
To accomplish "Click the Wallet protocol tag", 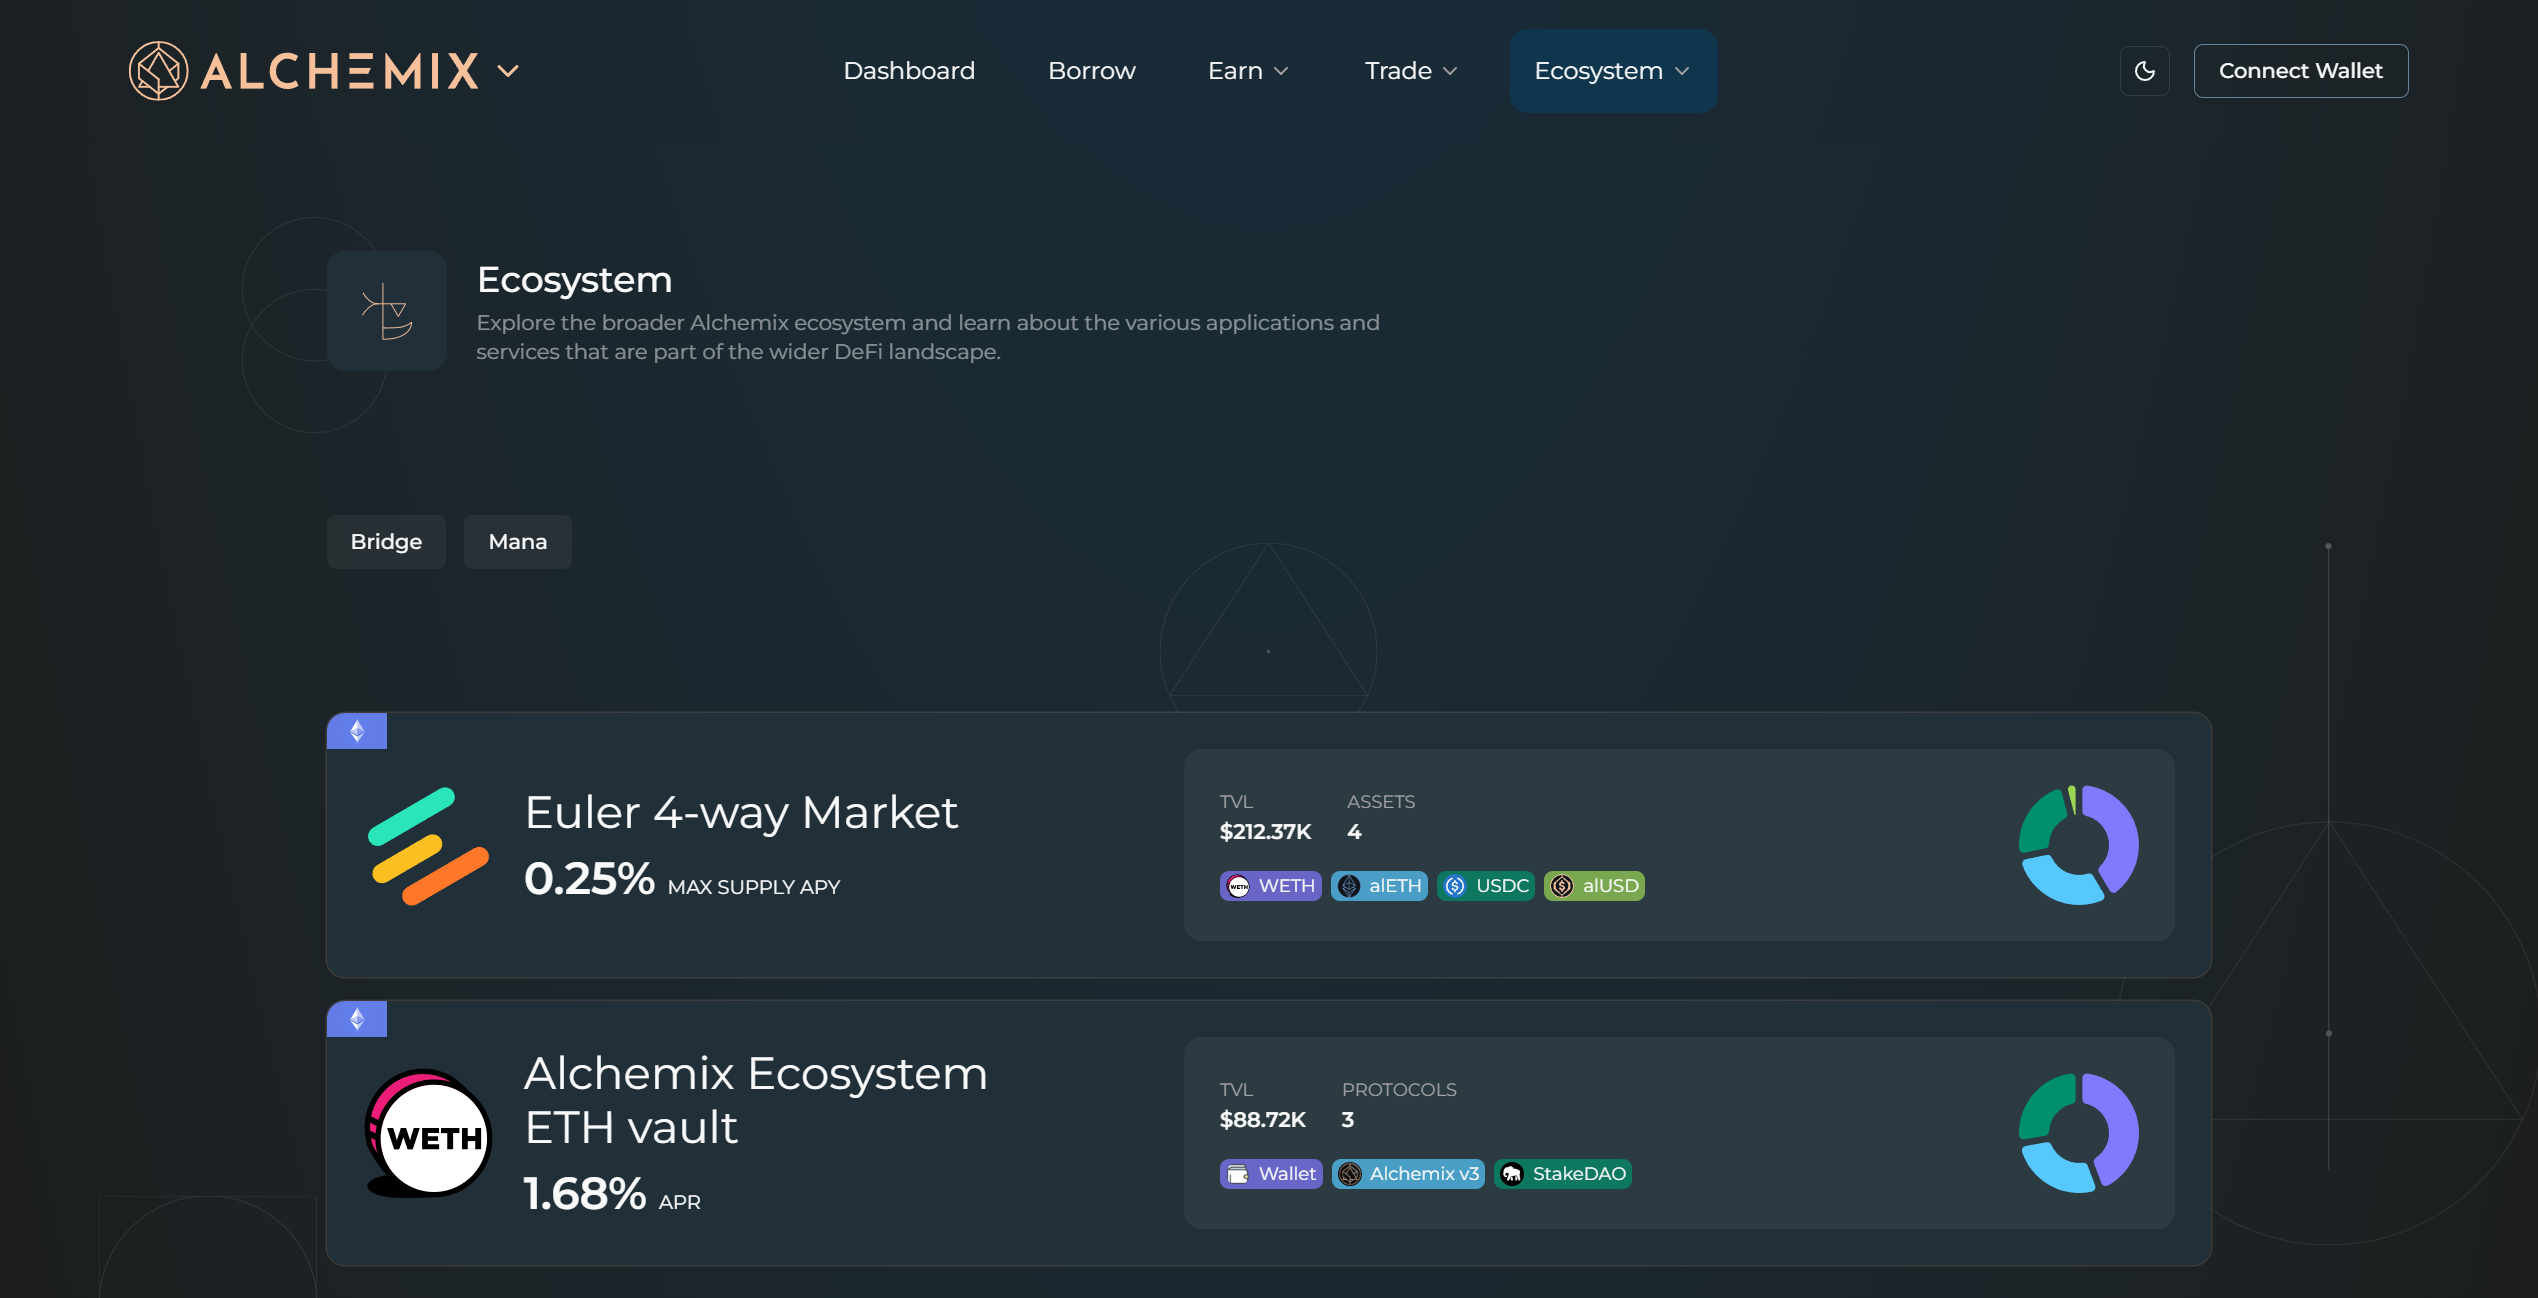I will [1271, 1174].
